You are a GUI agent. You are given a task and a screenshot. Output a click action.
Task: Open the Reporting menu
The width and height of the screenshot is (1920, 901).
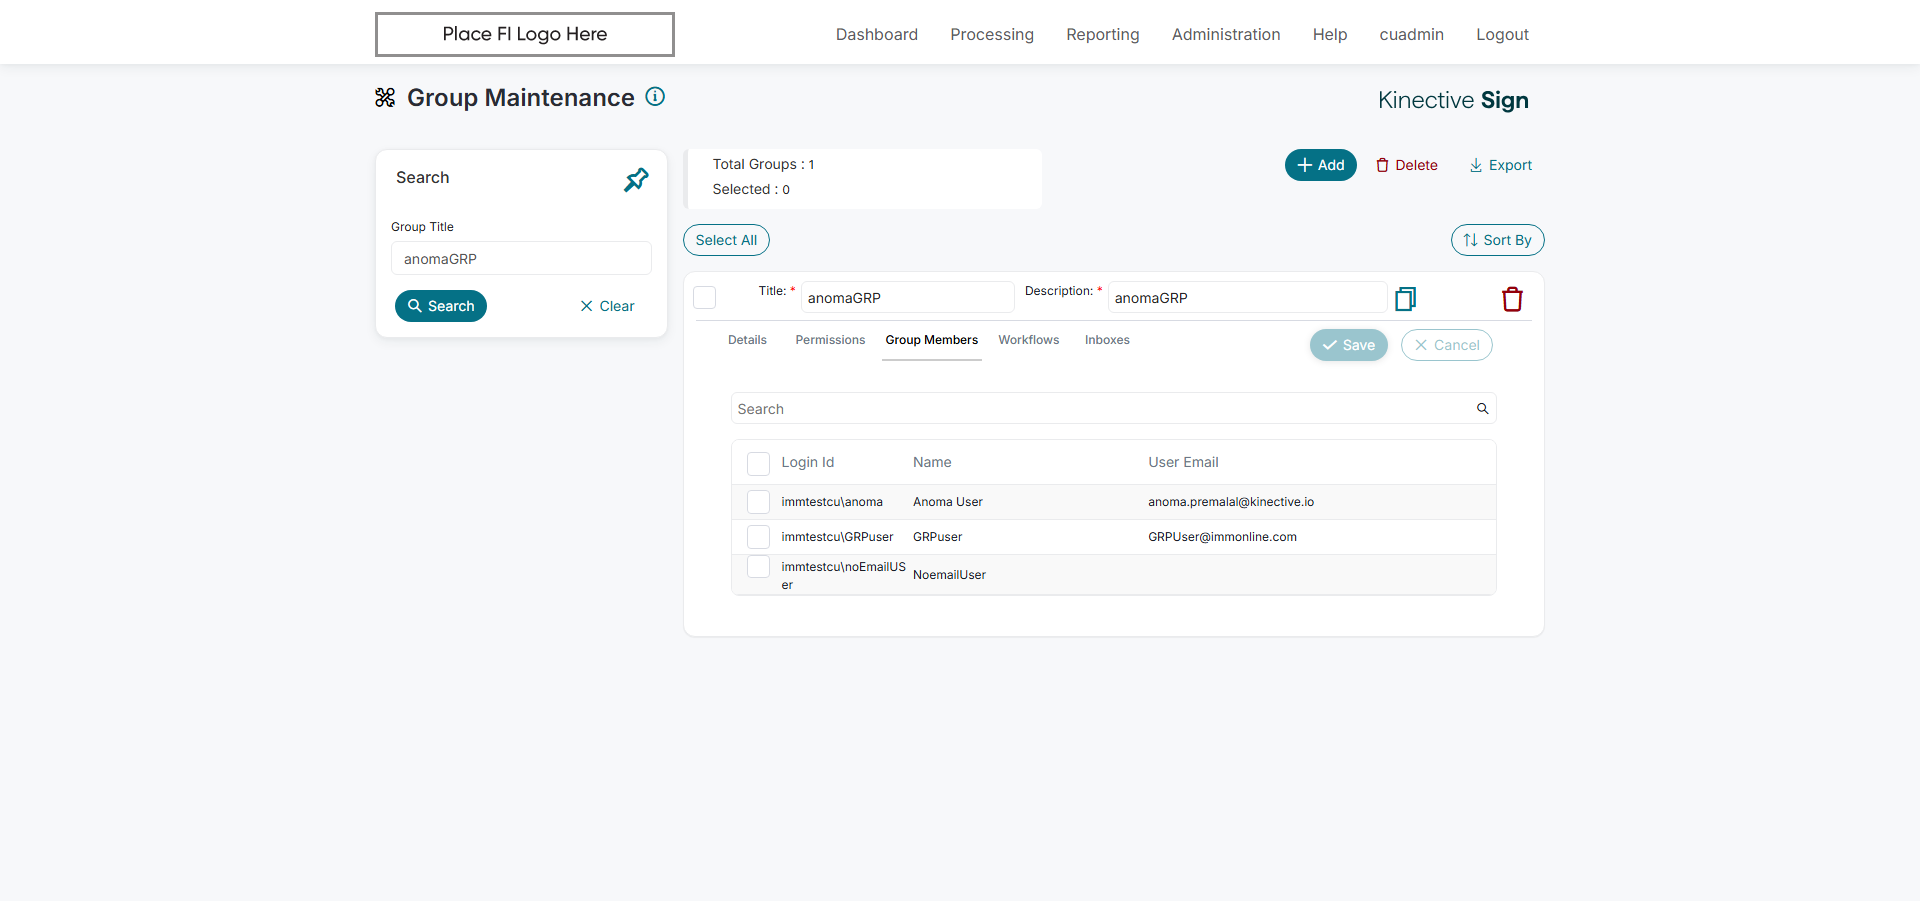pyautogui.click(x=1103, y=34)
